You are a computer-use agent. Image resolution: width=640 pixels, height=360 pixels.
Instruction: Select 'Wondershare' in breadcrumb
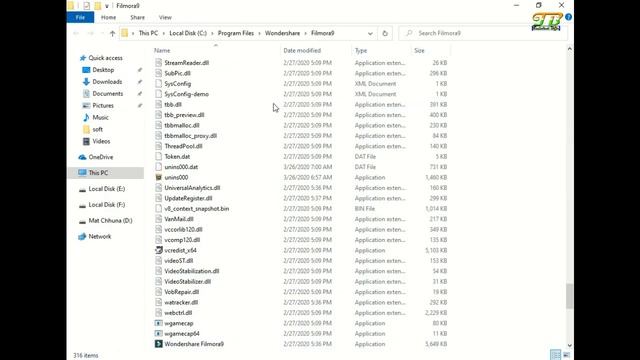282,33
